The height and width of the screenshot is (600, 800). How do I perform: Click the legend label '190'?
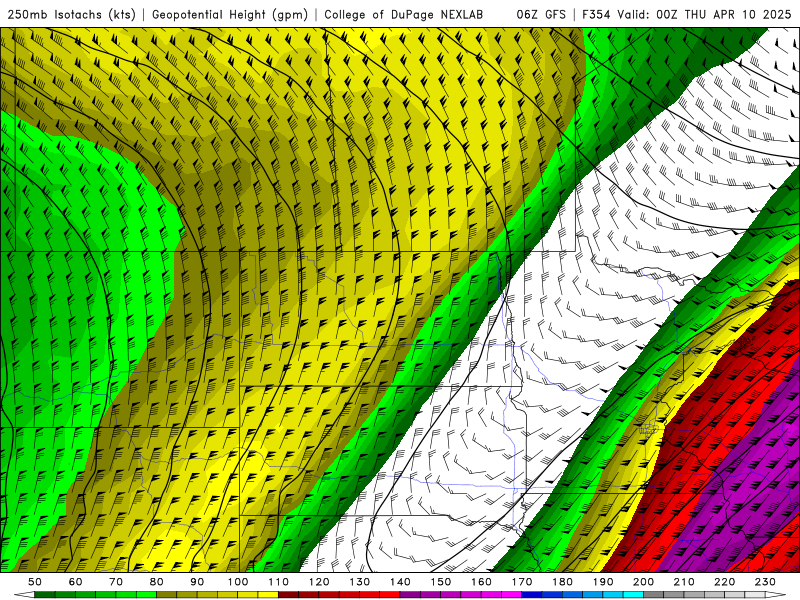tap(603, 582)
